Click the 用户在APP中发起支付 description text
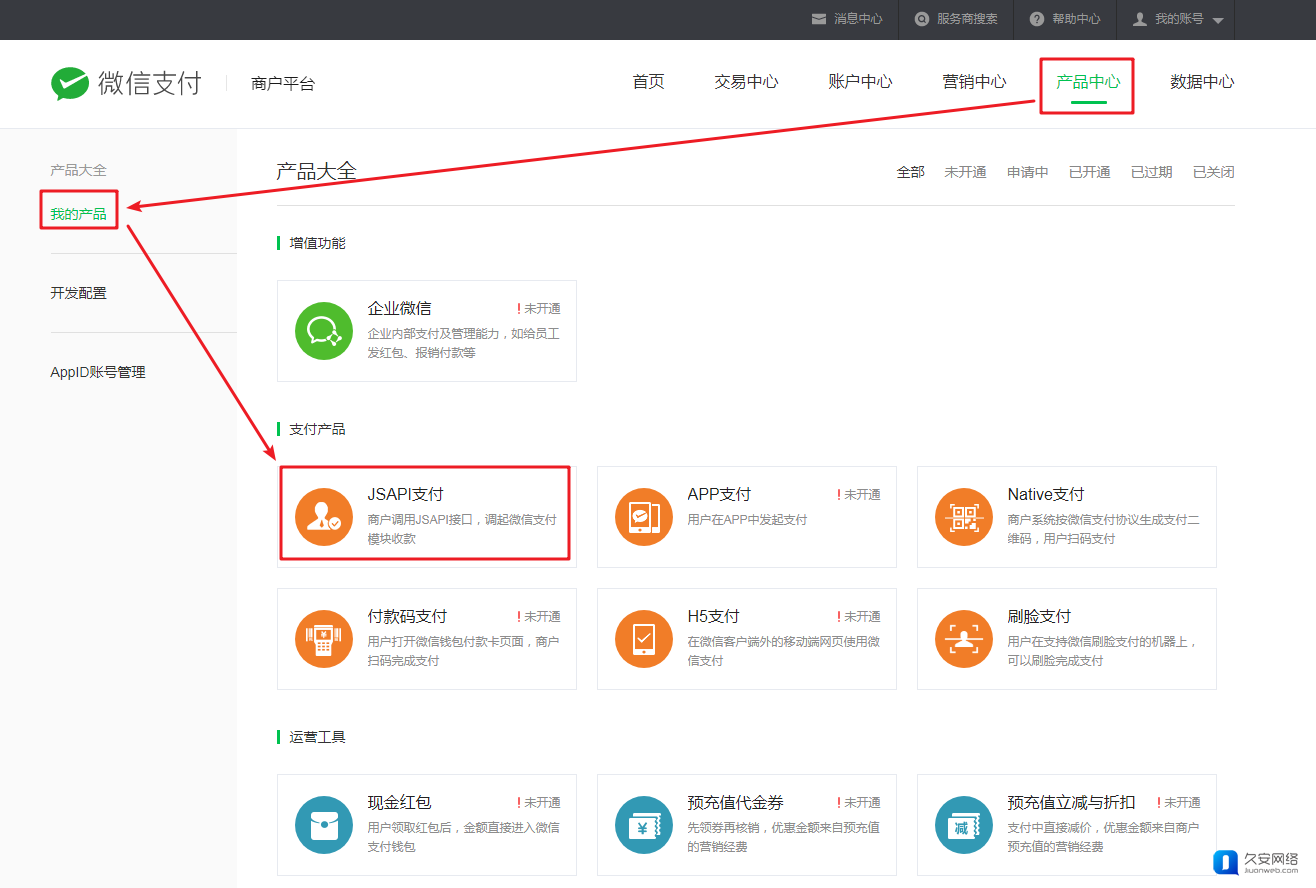This screenshot has width=1316, height=888. (x=747, y=520)
